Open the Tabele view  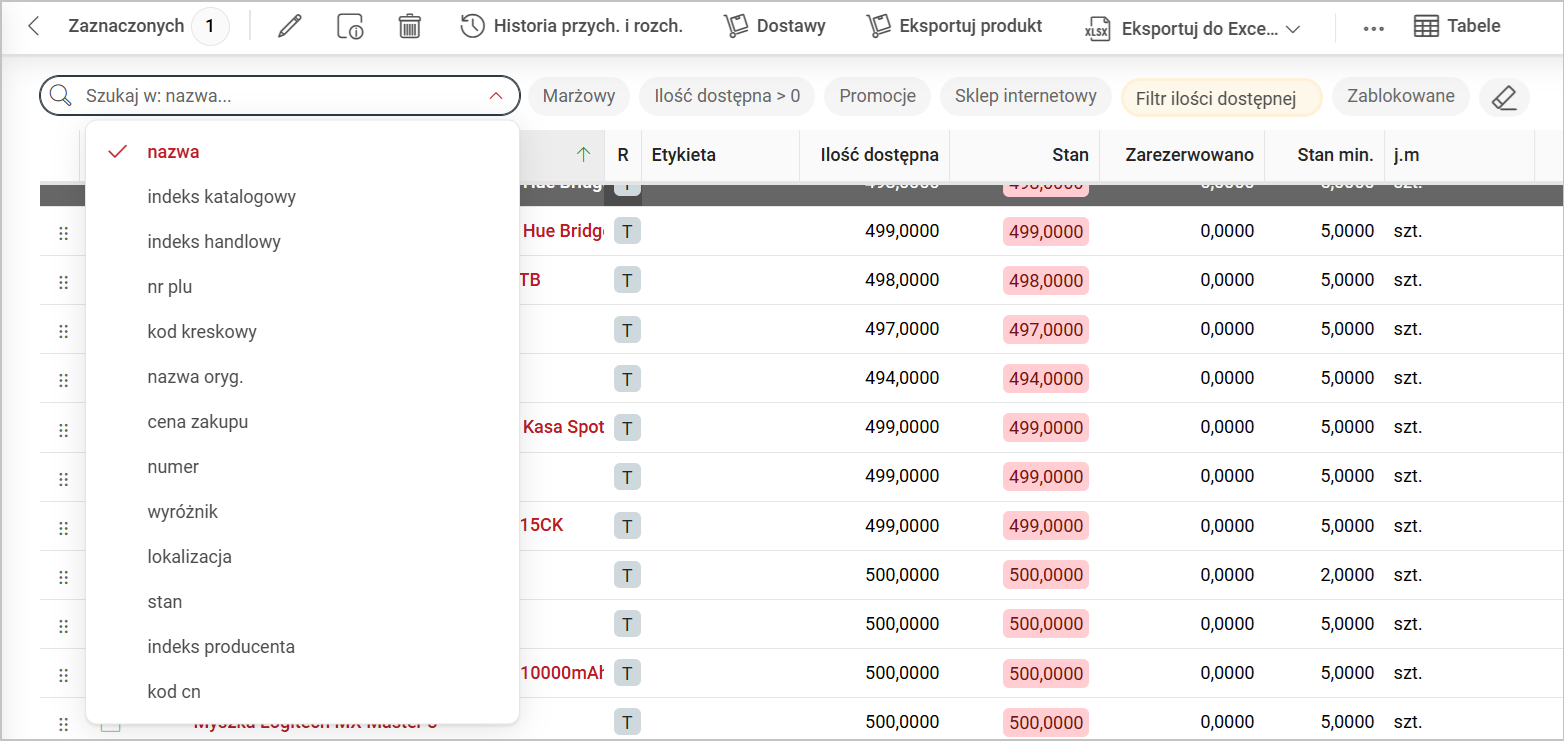[x=1457, y=27]
